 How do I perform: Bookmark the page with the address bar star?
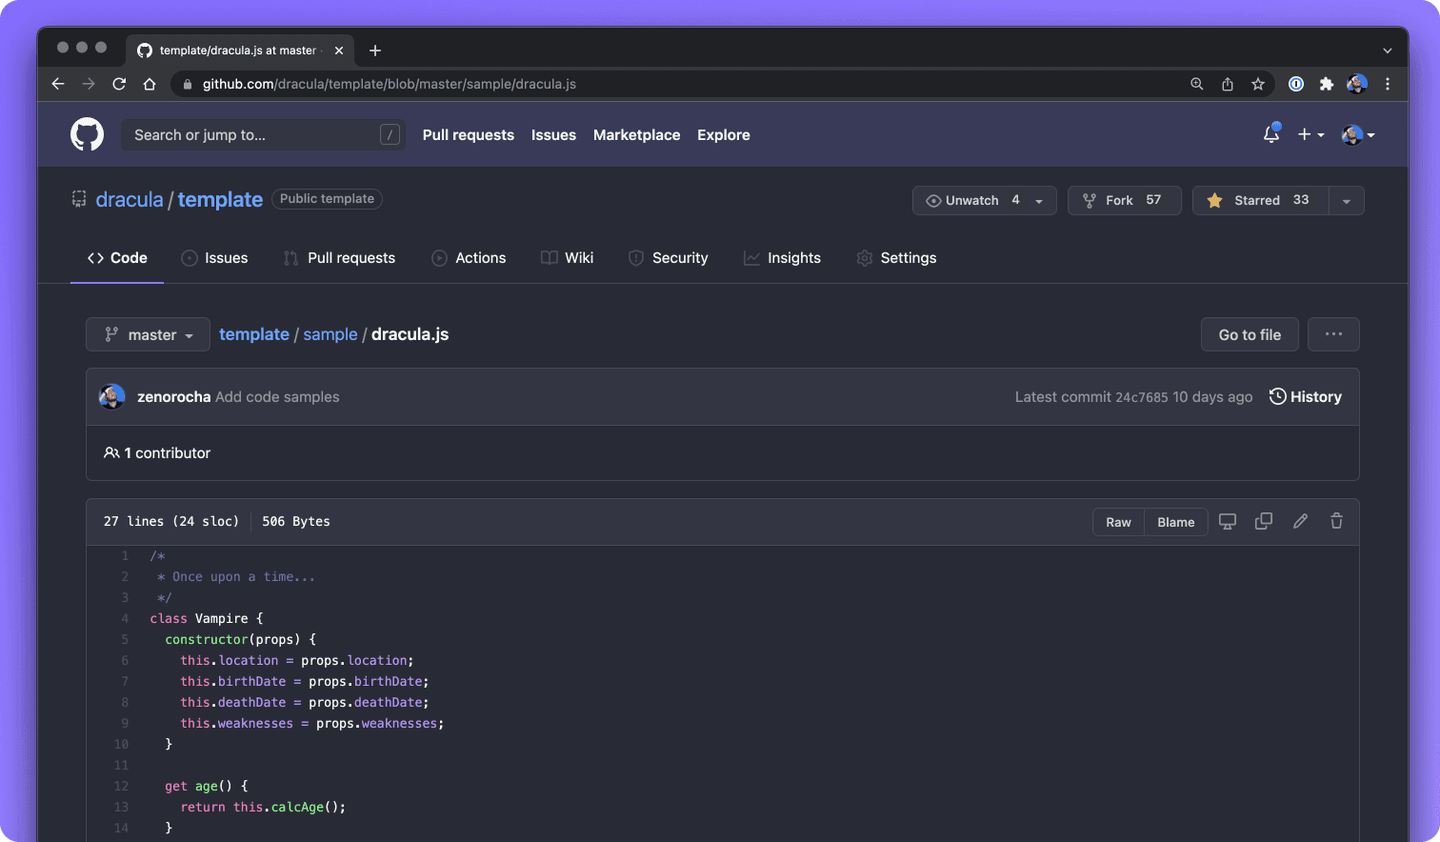point(1257,84)
